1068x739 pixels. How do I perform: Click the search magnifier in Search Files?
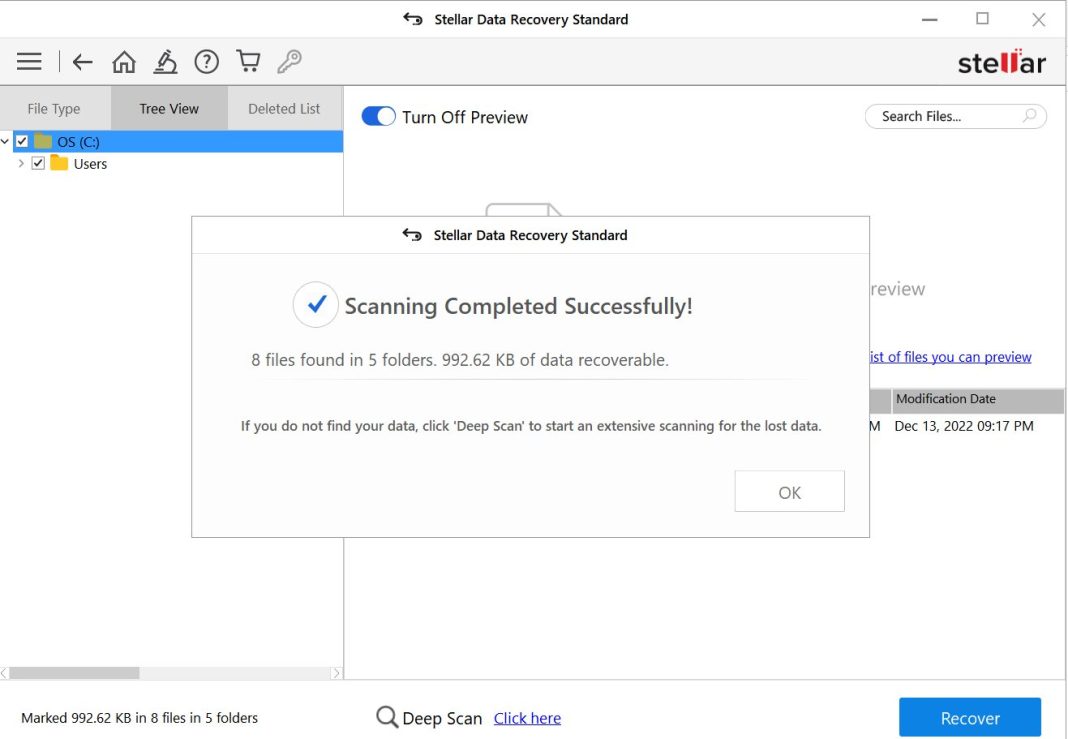click(1028, 116)
